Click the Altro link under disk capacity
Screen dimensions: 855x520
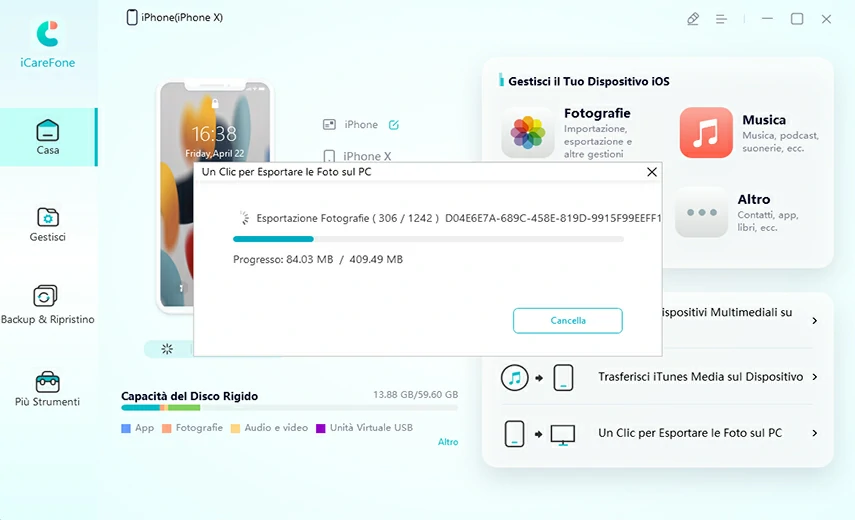447,442
